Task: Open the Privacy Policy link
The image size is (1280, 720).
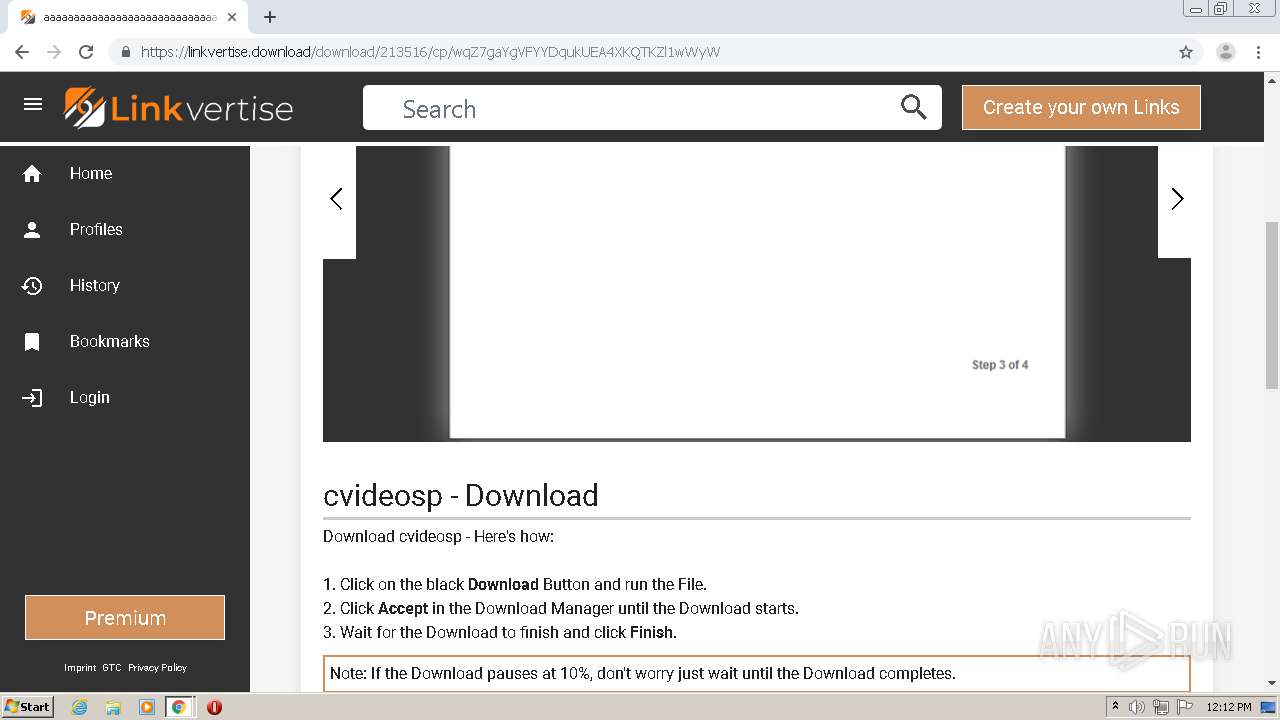Action: pyautogui.click(x=157, y=668)
